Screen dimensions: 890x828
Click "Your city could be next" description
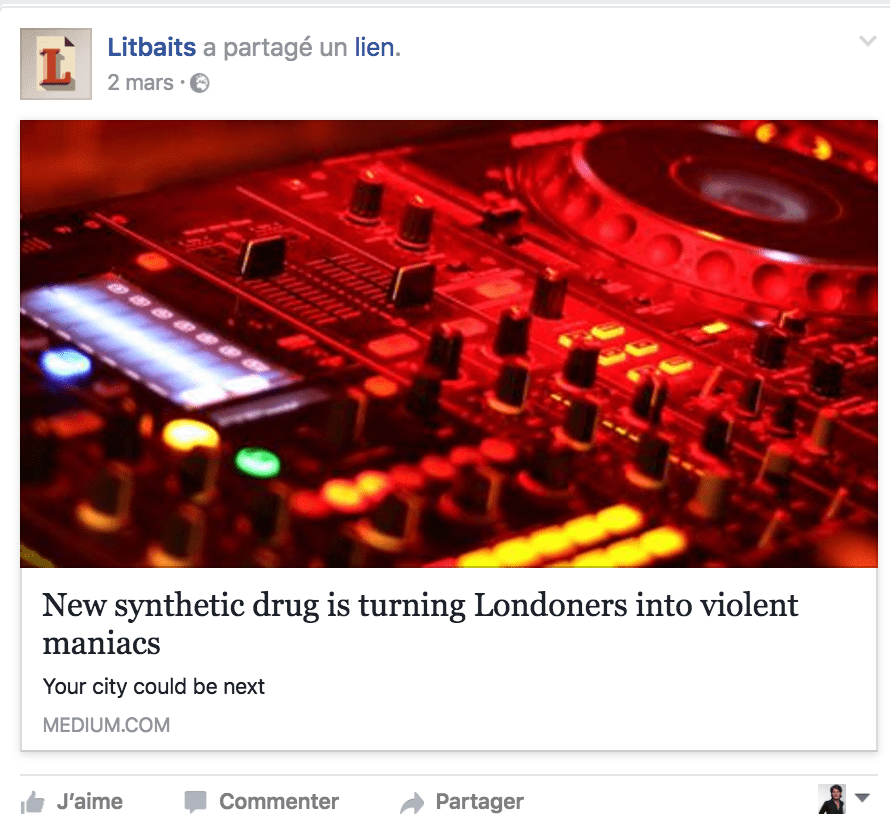tap(154, 687)
